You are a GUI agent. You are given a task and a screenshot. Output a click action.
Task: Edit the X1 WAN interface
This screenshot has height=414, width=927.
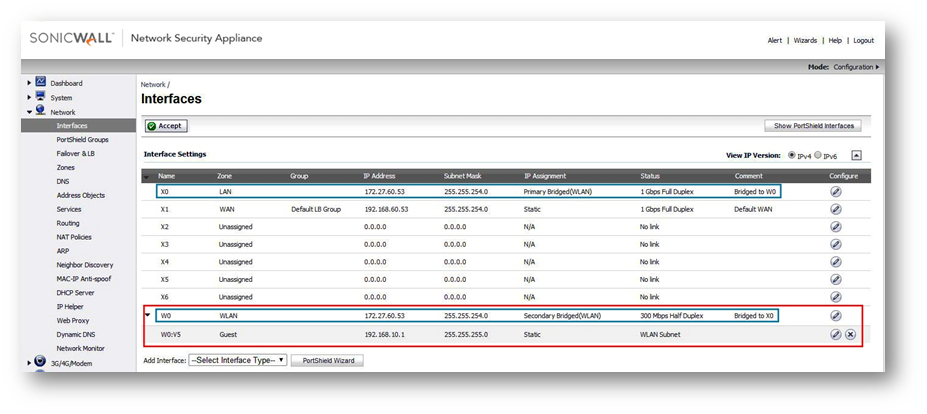click(835, 209)
